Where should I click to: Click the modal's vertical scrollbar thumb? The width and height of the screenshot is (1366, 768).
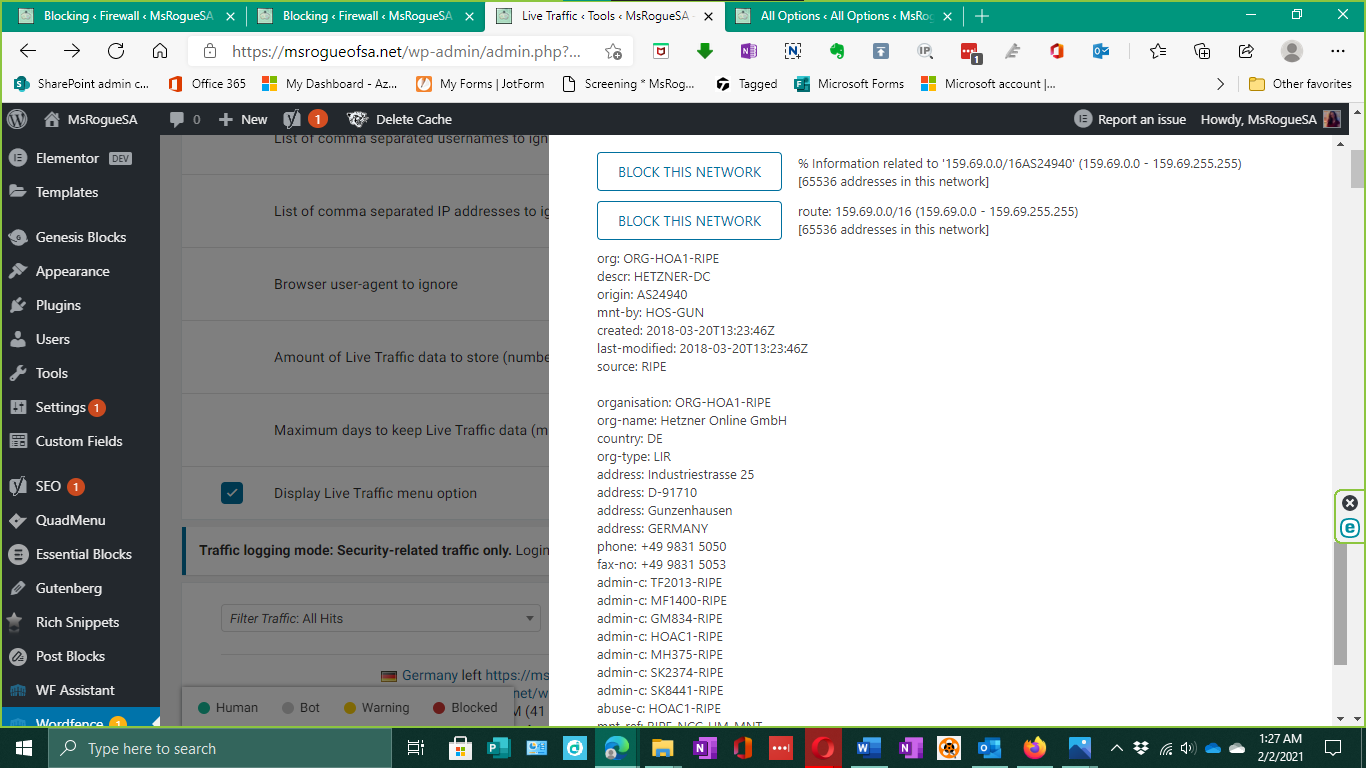click(x=1340, y=605)
